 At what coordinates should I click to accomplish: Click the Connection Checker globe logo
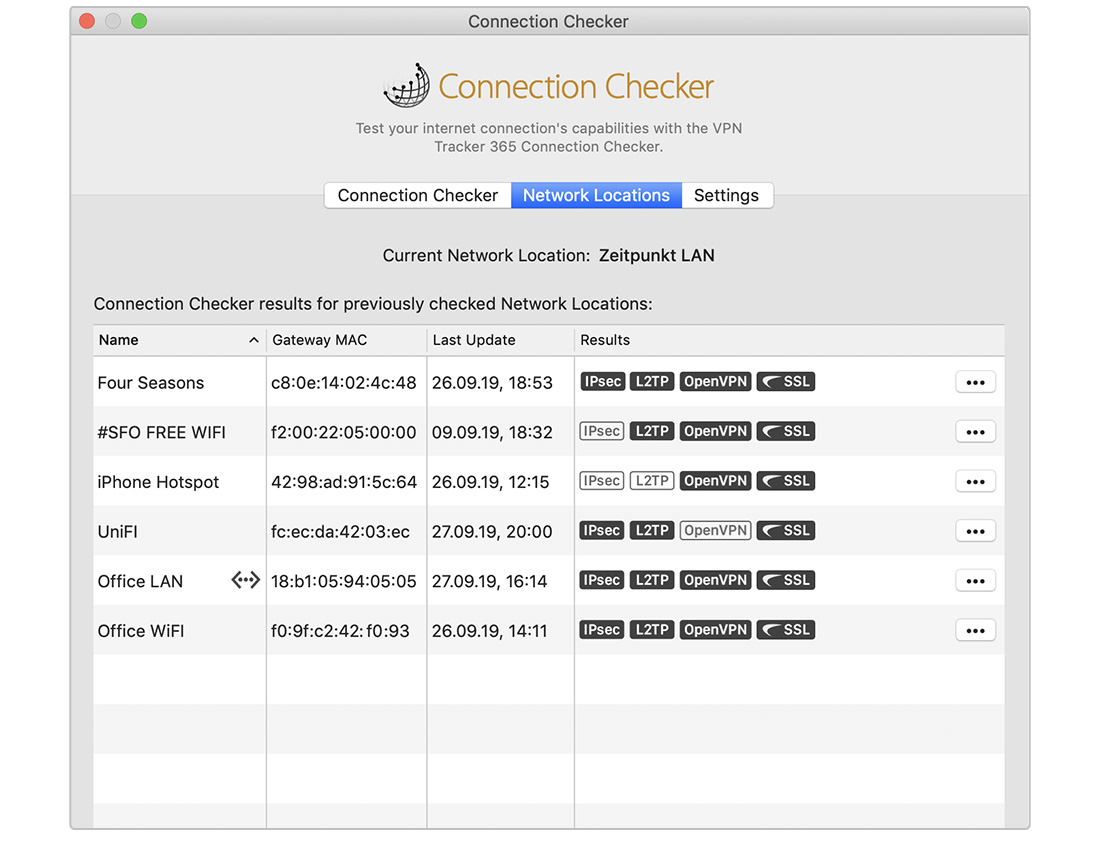tap(406, 86)
